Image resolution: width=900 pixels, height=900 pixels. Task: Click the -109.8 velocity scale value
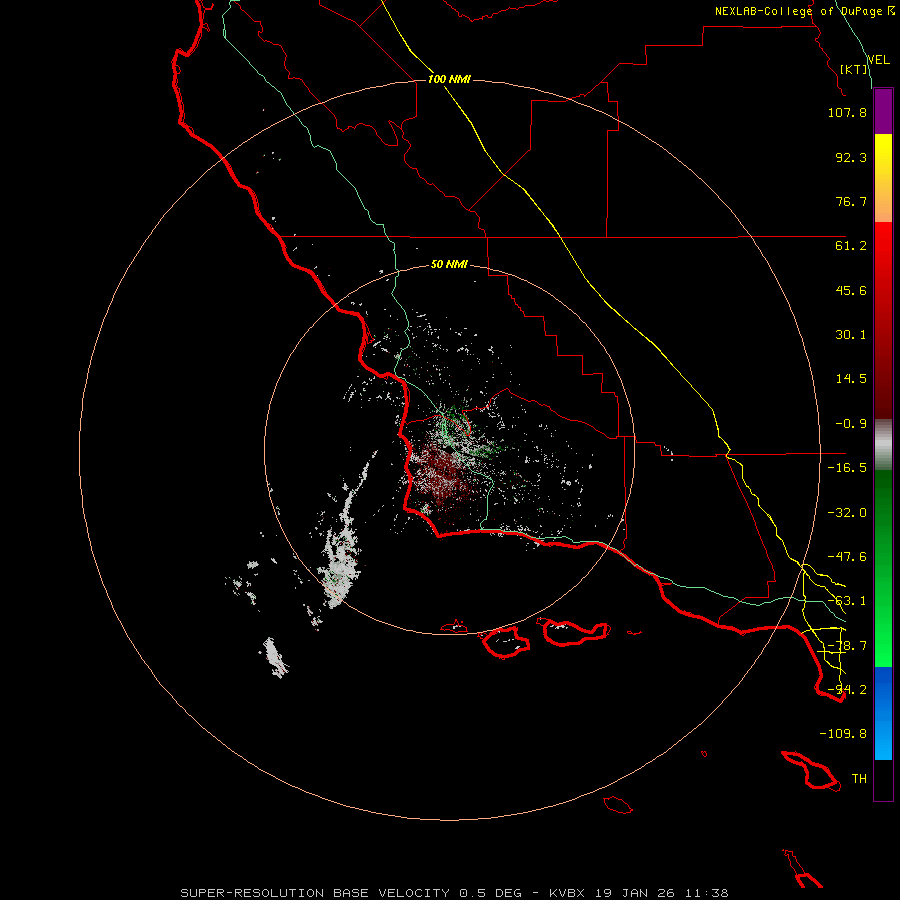click(x=843, y=734)
